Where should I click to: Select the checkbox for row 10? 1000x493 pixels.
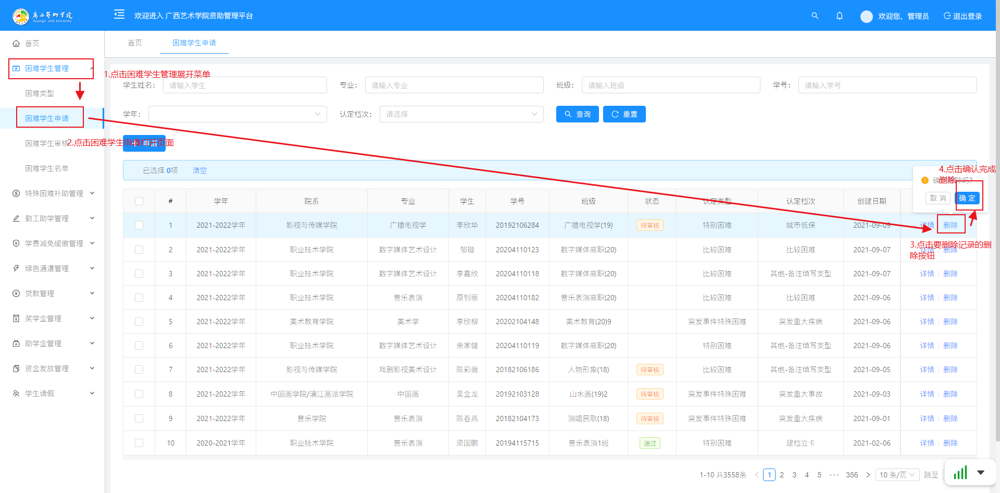pyautogui.click(x=139, y=443)
